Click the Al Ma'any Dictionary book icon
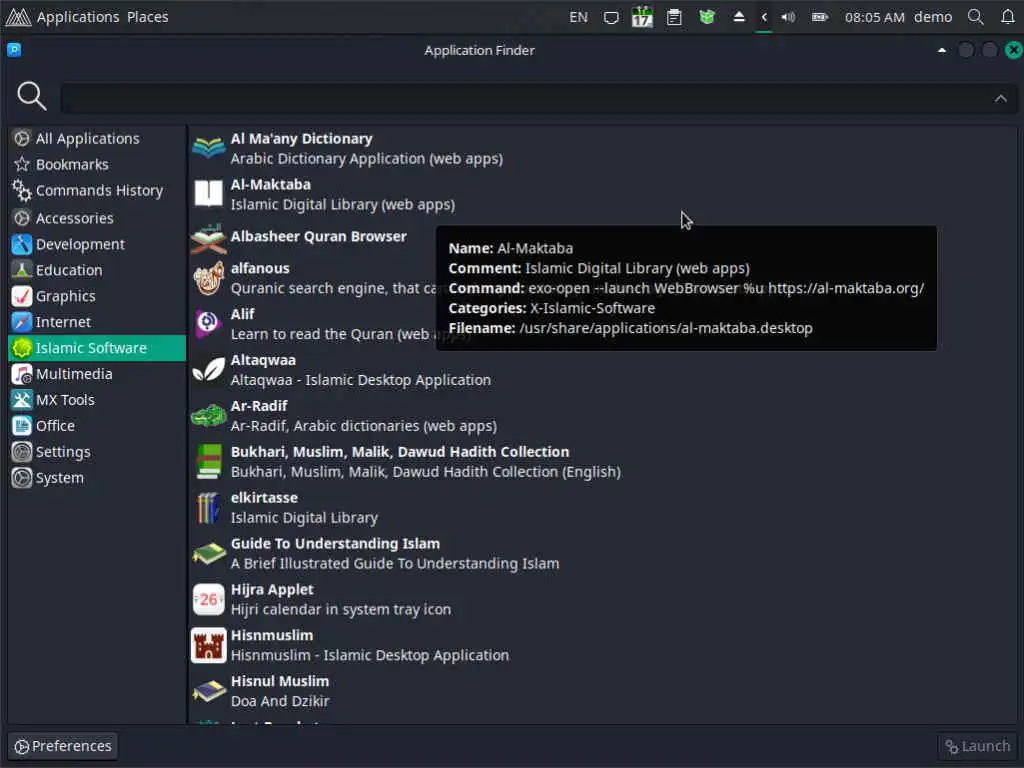Viewport: 1024px width, 768px height. coord(208,148)
